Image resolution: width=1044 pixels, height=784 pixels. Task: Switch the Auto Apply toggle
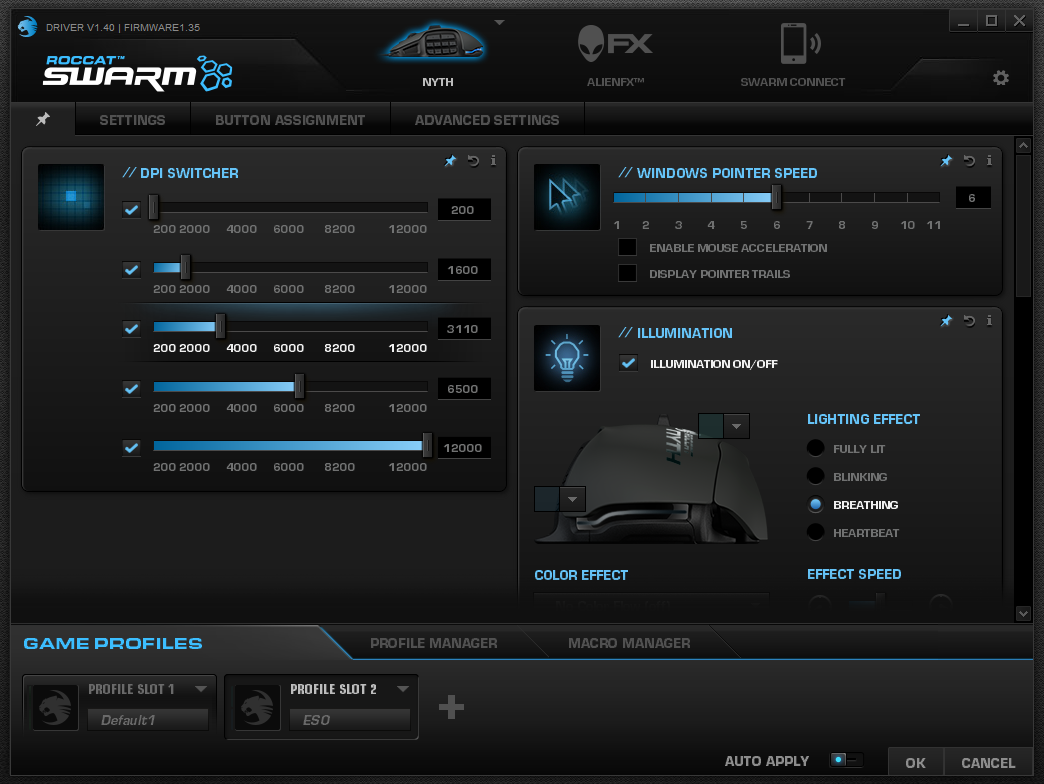click(x=846, y=760)
